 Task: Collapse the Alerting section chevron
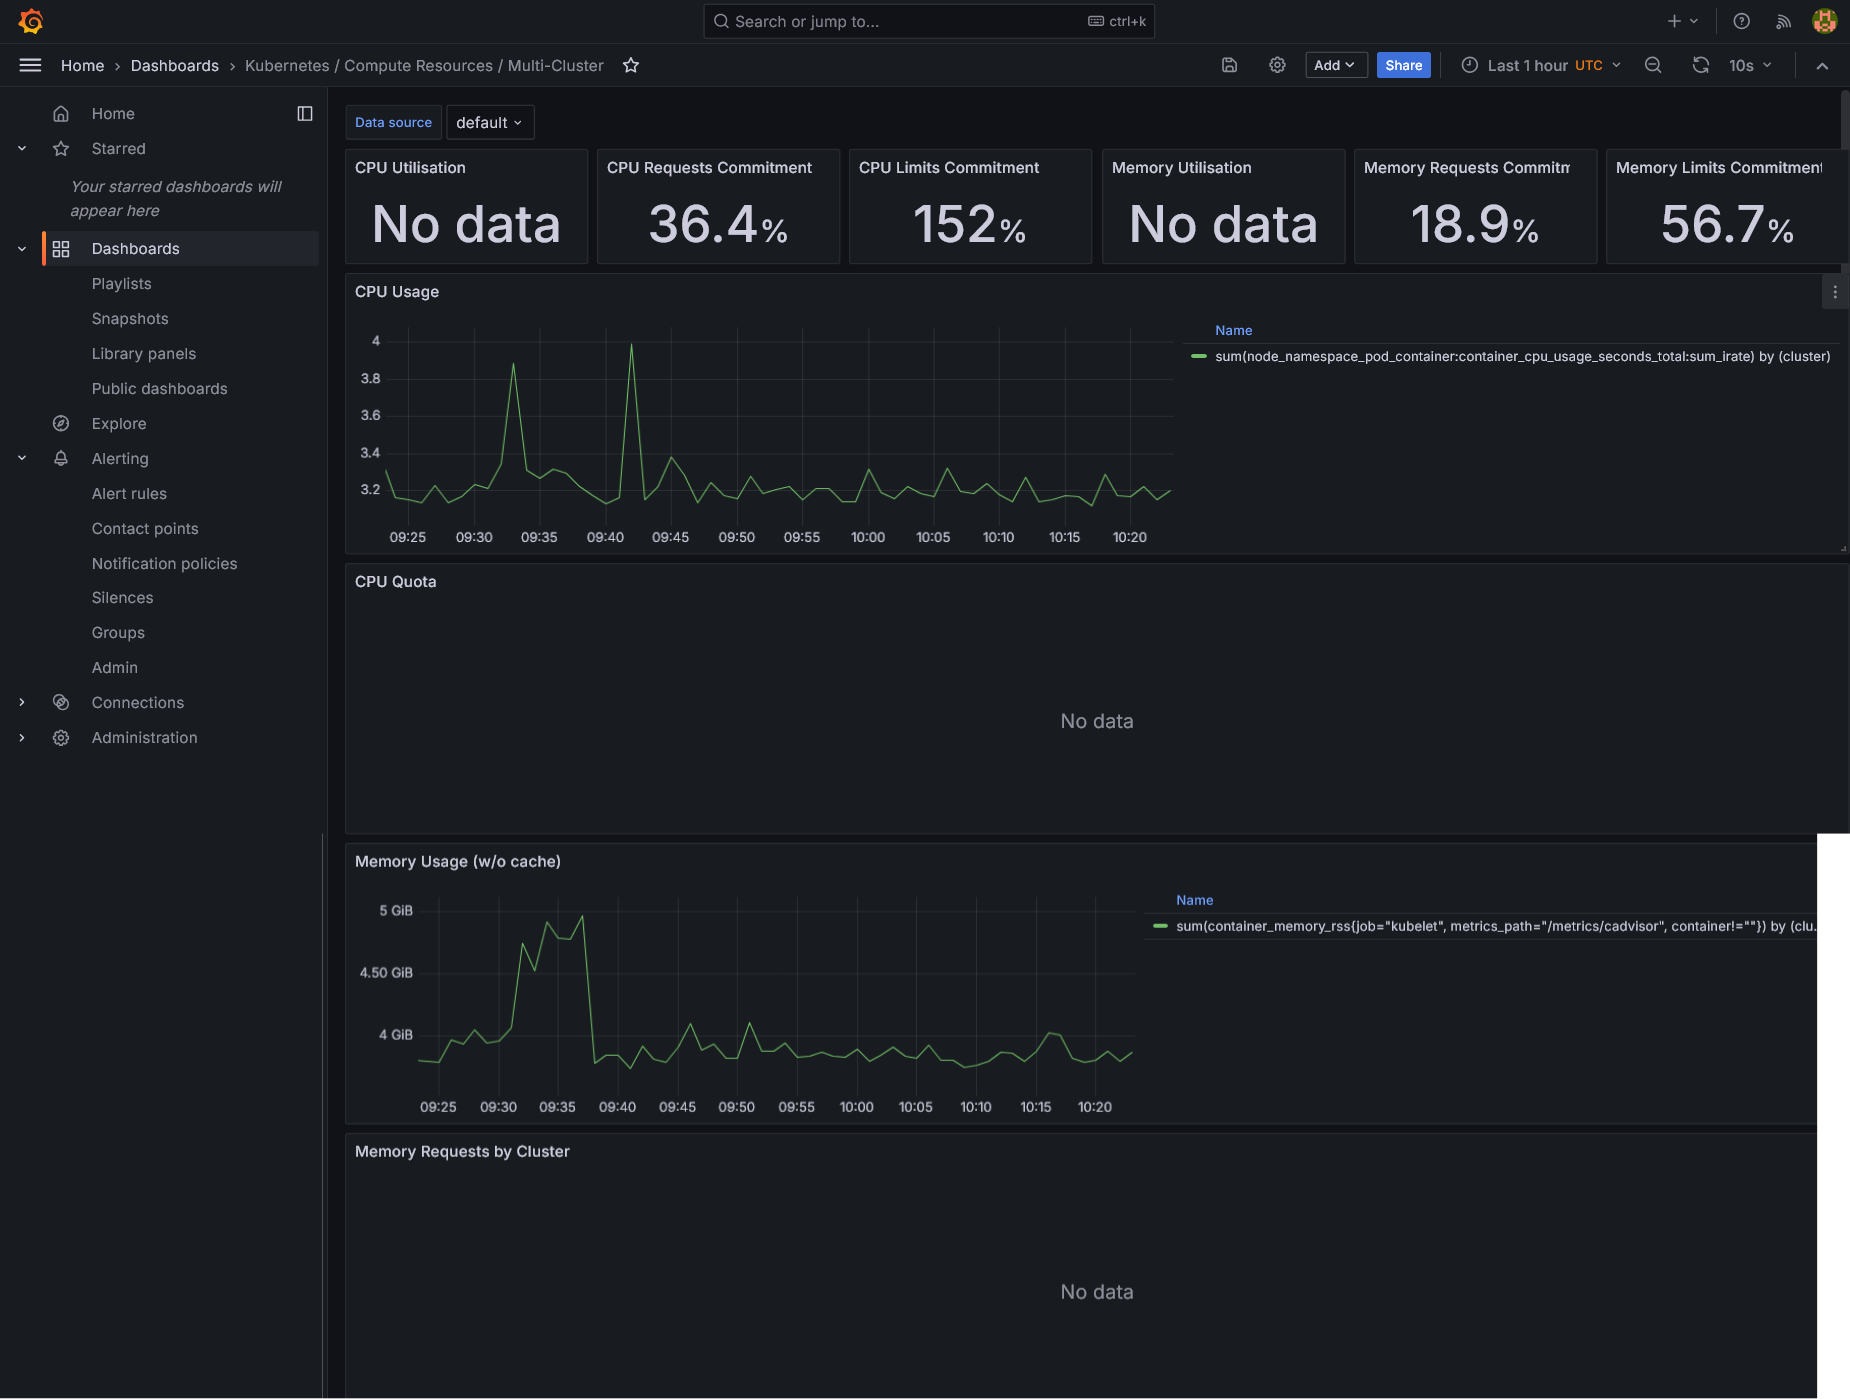tap(22, 459)
